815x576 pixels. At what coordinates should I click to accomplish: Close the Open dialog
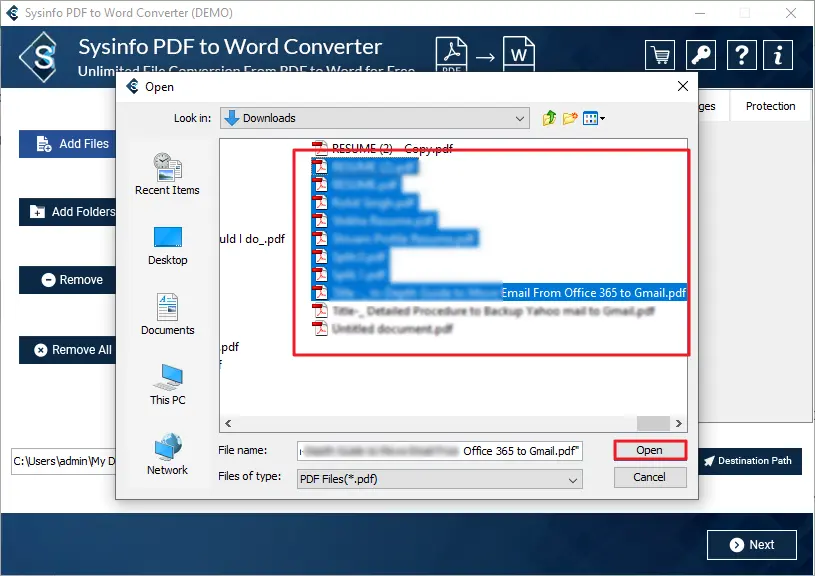(x=683, y=86)
